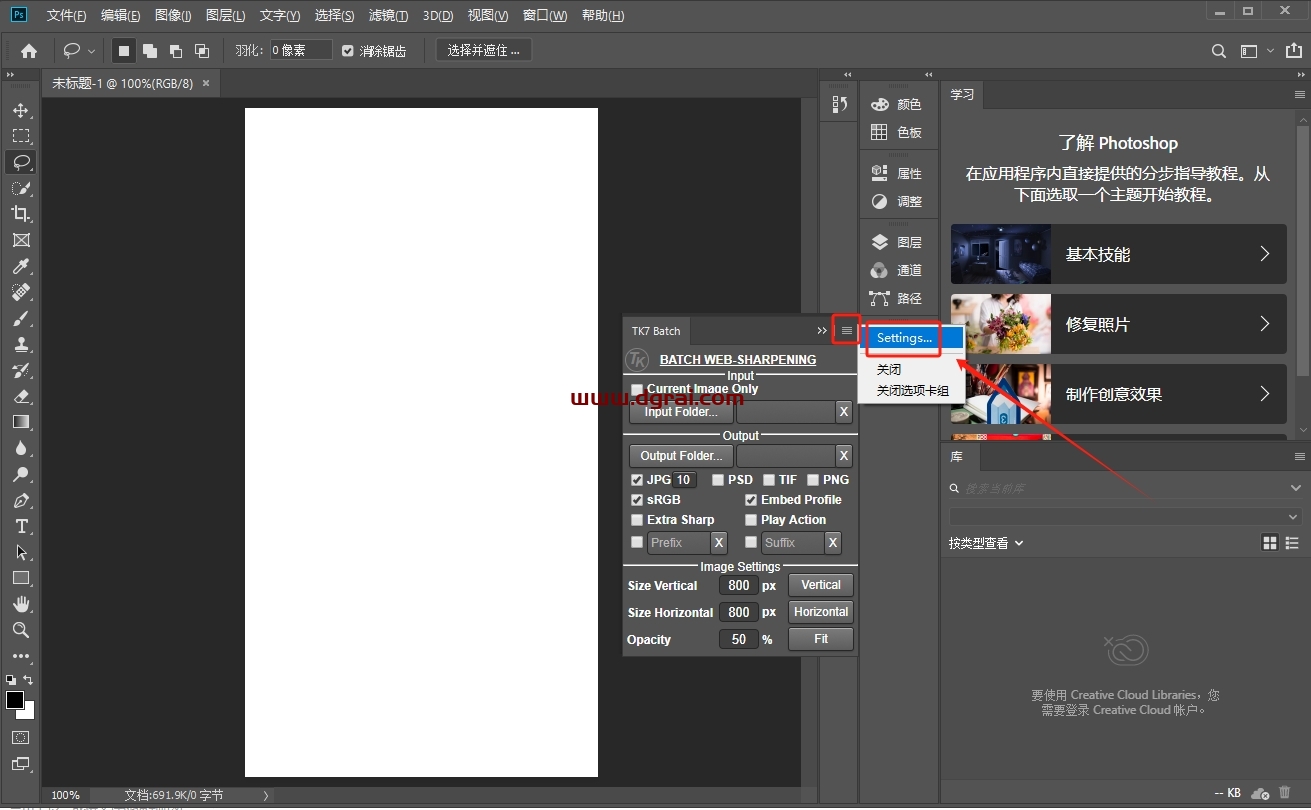Open the search icon in options bar
The height and width of the screenshot is (810, 1311).
[1219, 51]
